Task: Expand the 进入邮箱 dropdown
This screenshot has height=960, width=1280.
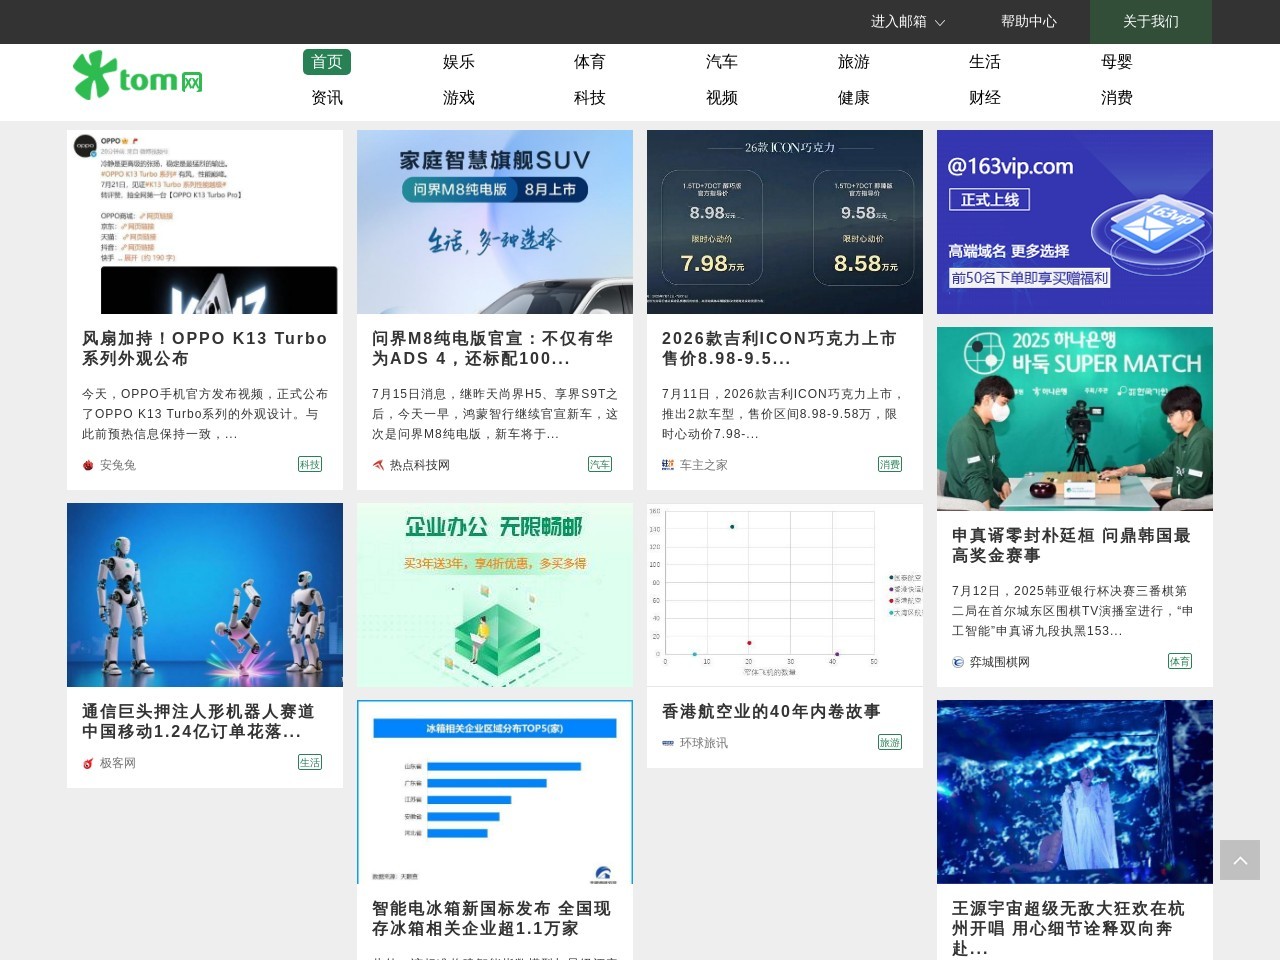Action: (x=907, y=21)
